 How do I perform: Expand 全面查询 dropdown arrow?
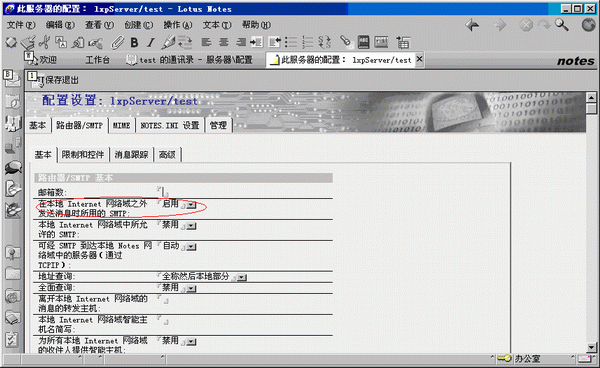click(191, 288)
